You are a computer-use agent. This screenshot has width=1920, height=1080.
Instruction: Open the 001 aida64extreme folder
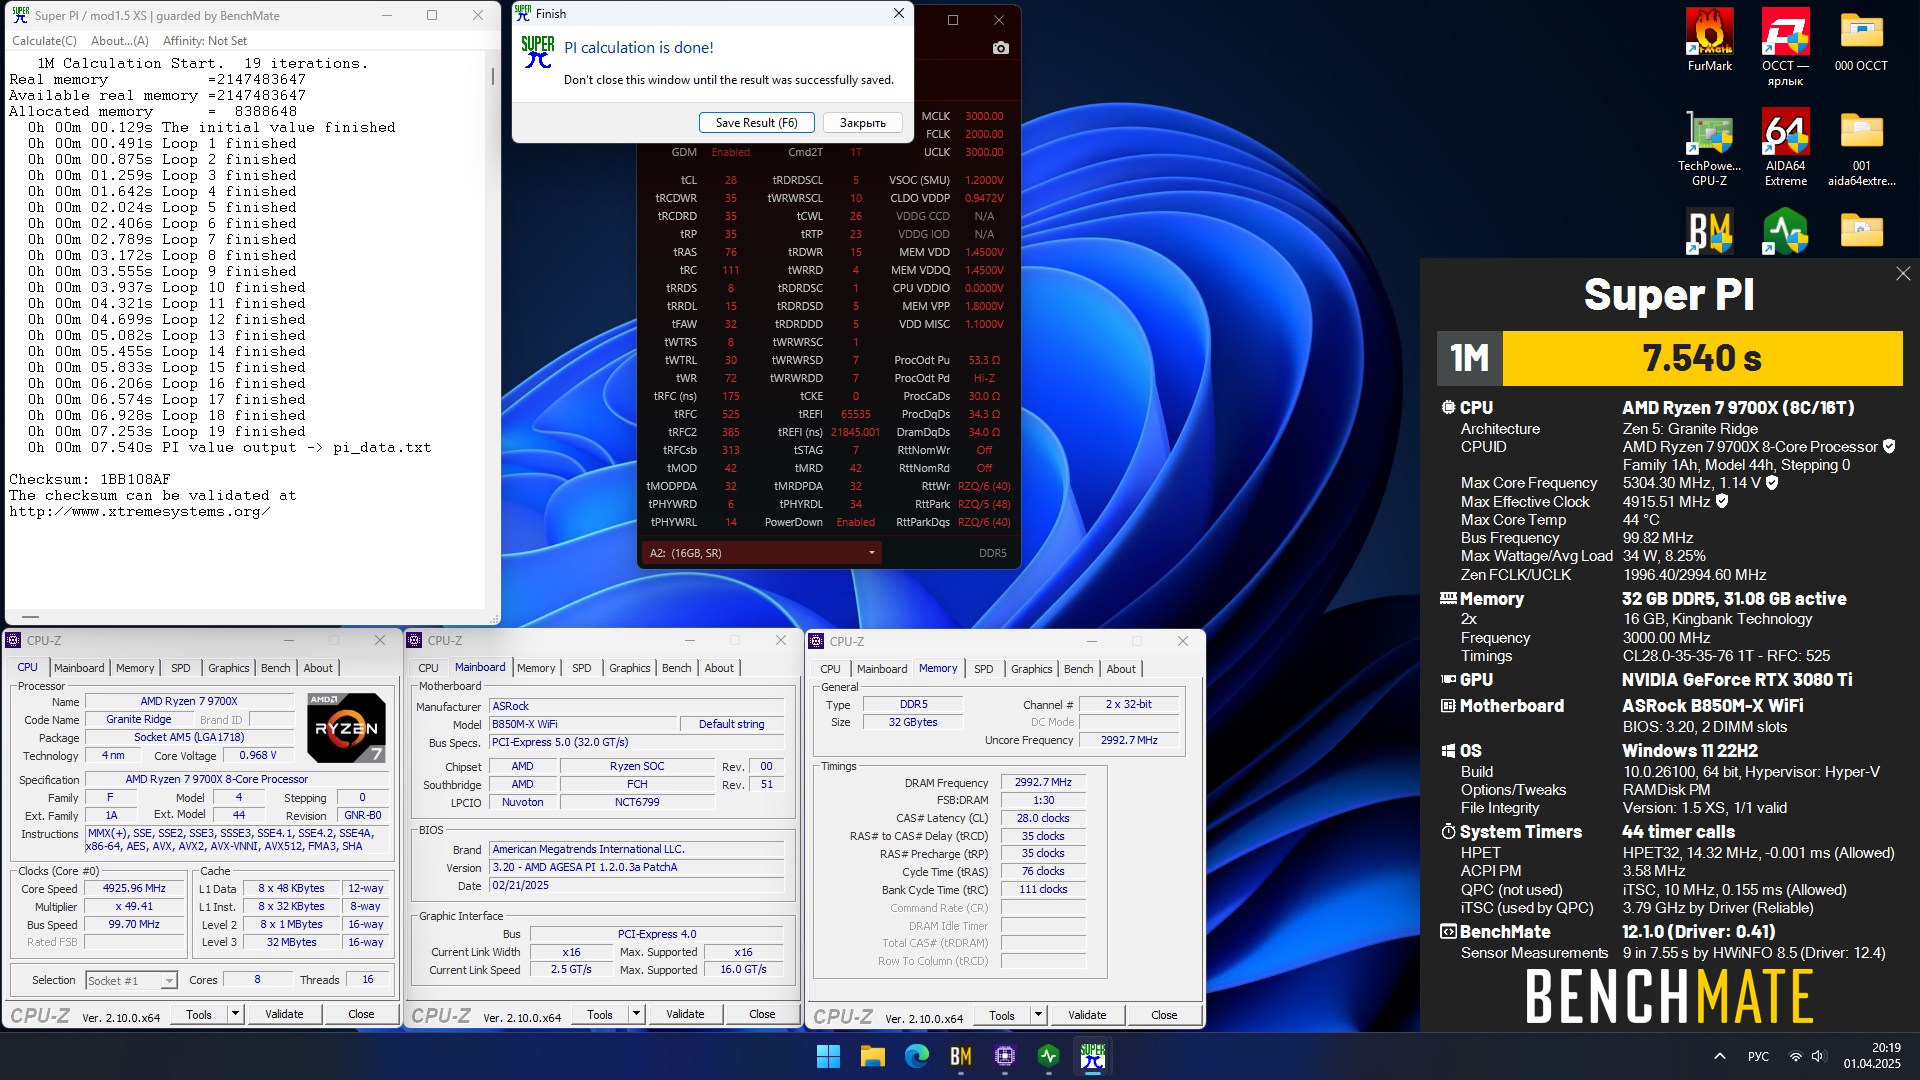coord(1861,147)
